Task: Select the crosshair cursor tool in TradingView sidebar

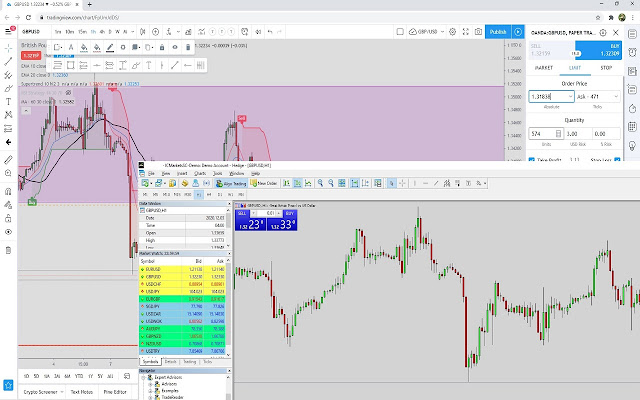Action: (8, 48)
